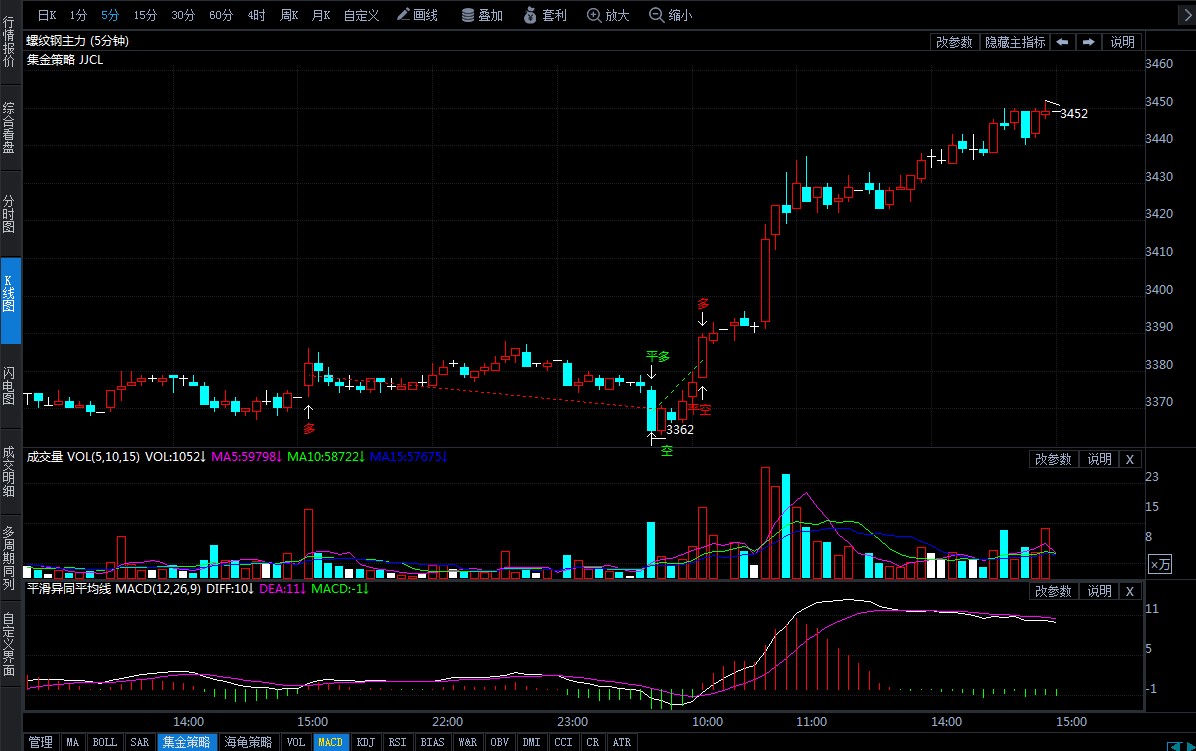The image size is (1196, 751).
Task: Click 说明 in the MACD panel header
Action: coord(1099,591)
